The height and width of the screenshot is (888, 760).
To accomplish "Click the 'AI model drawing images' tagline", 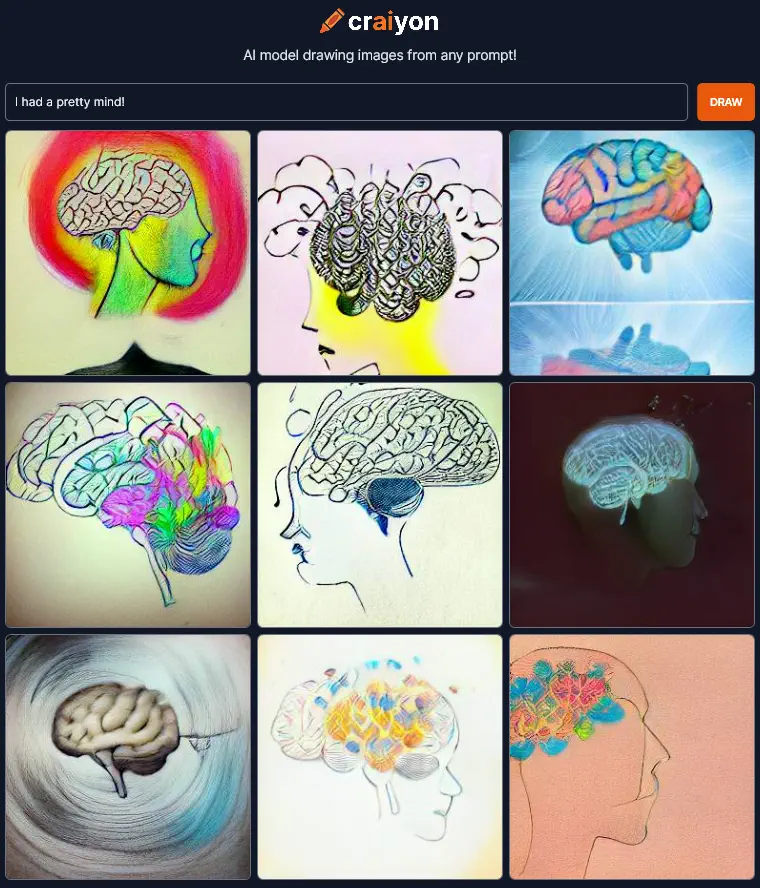I will [379, 55].
